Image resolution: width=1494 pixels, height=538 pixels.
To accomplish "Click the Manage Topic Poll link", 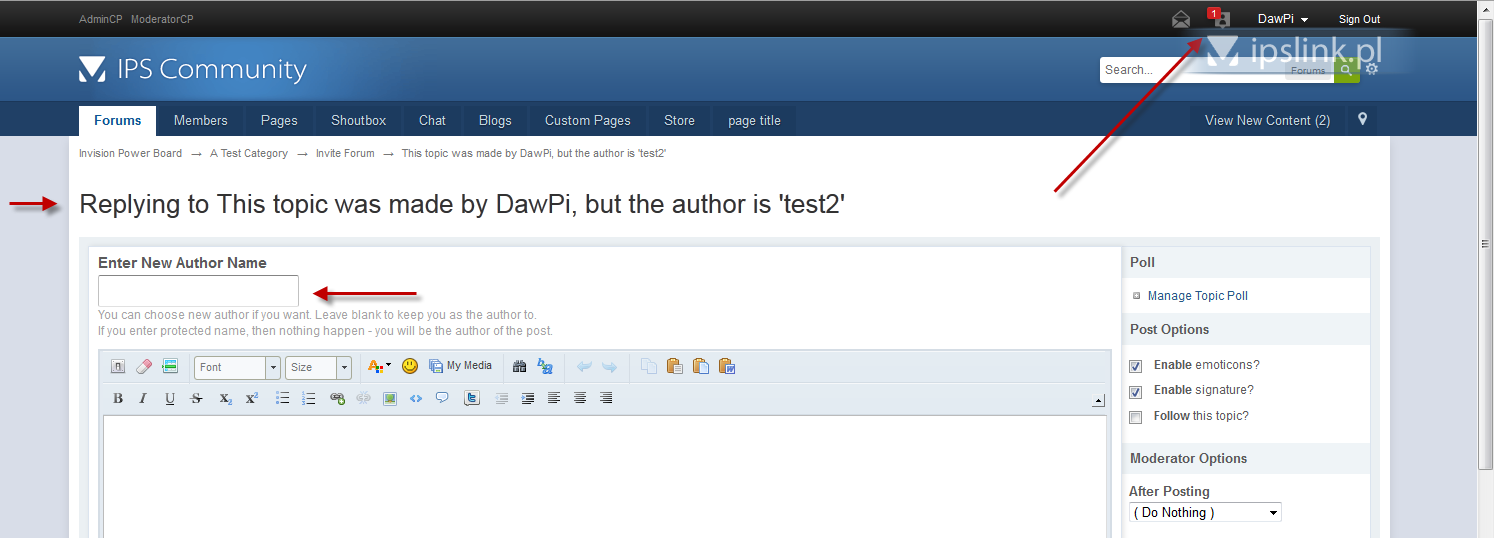I will point(1197,296).
